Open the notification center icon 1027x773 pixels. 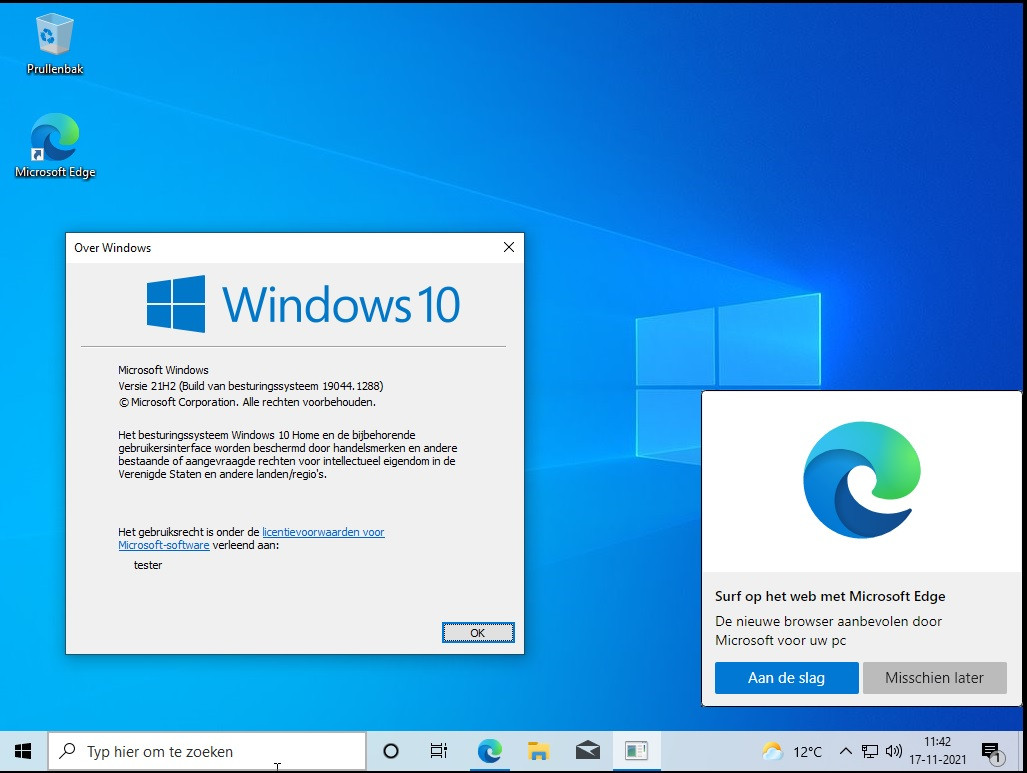[x=992, y=752]
